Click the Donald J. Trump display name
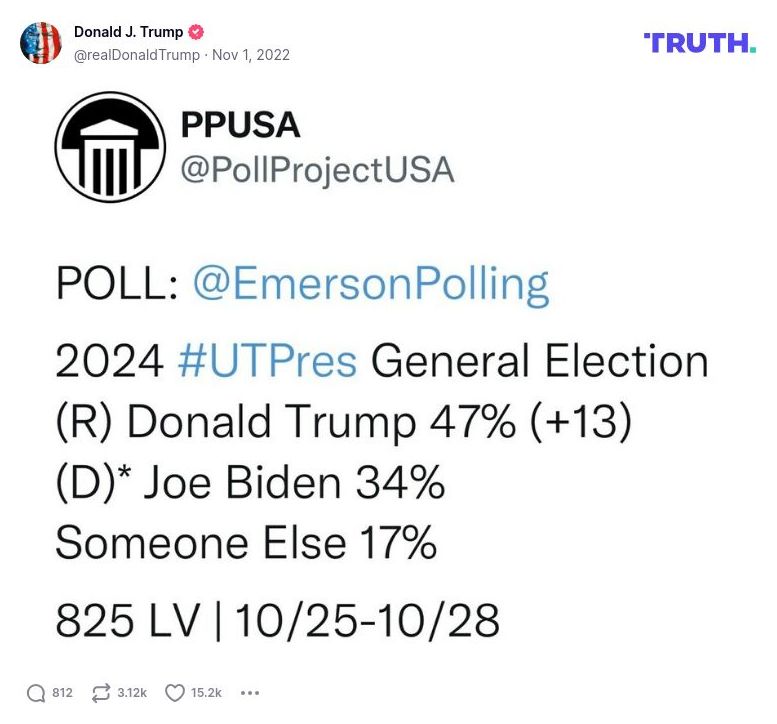 (128, 32)
